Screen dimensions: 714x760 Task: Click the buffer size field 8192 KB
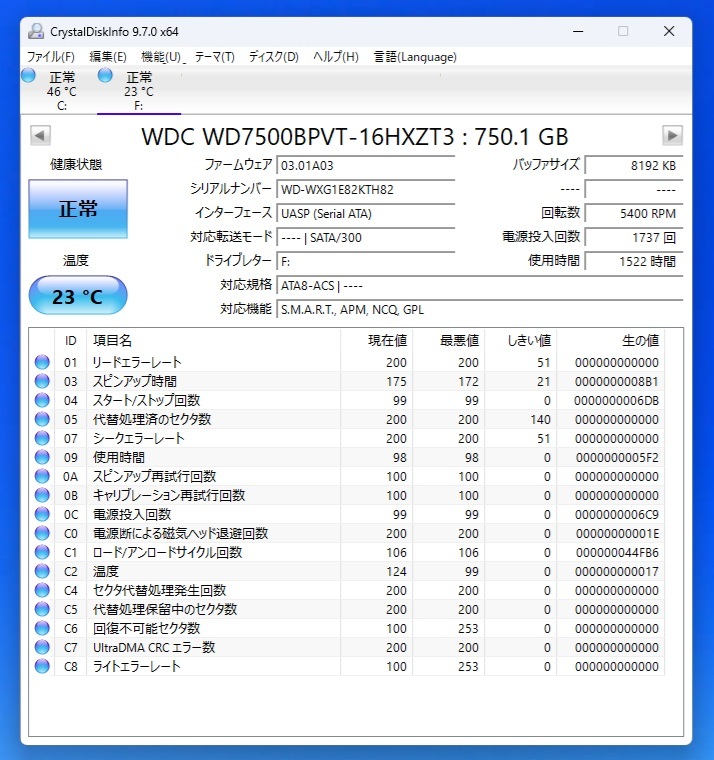(x=634, y=165)
